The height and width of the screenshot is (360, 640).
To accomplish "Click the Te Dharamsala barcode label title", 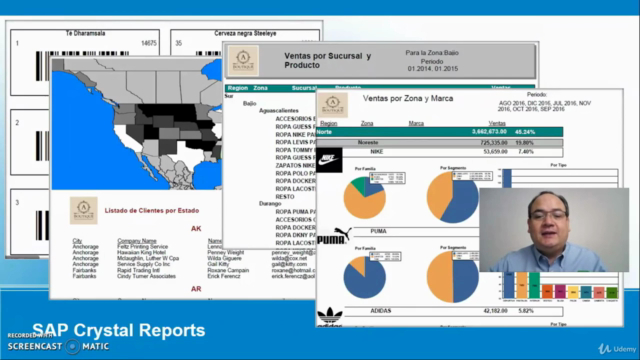I will (85, 33).
